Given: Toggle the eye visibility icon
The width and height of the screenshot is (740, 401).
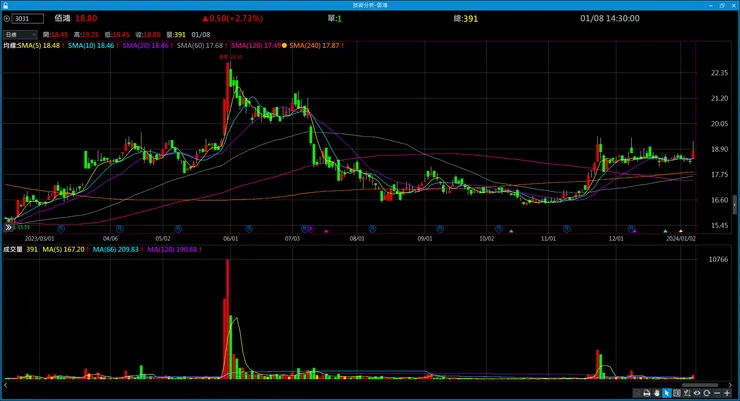Looking at the screenshot, I should [697, 393].
